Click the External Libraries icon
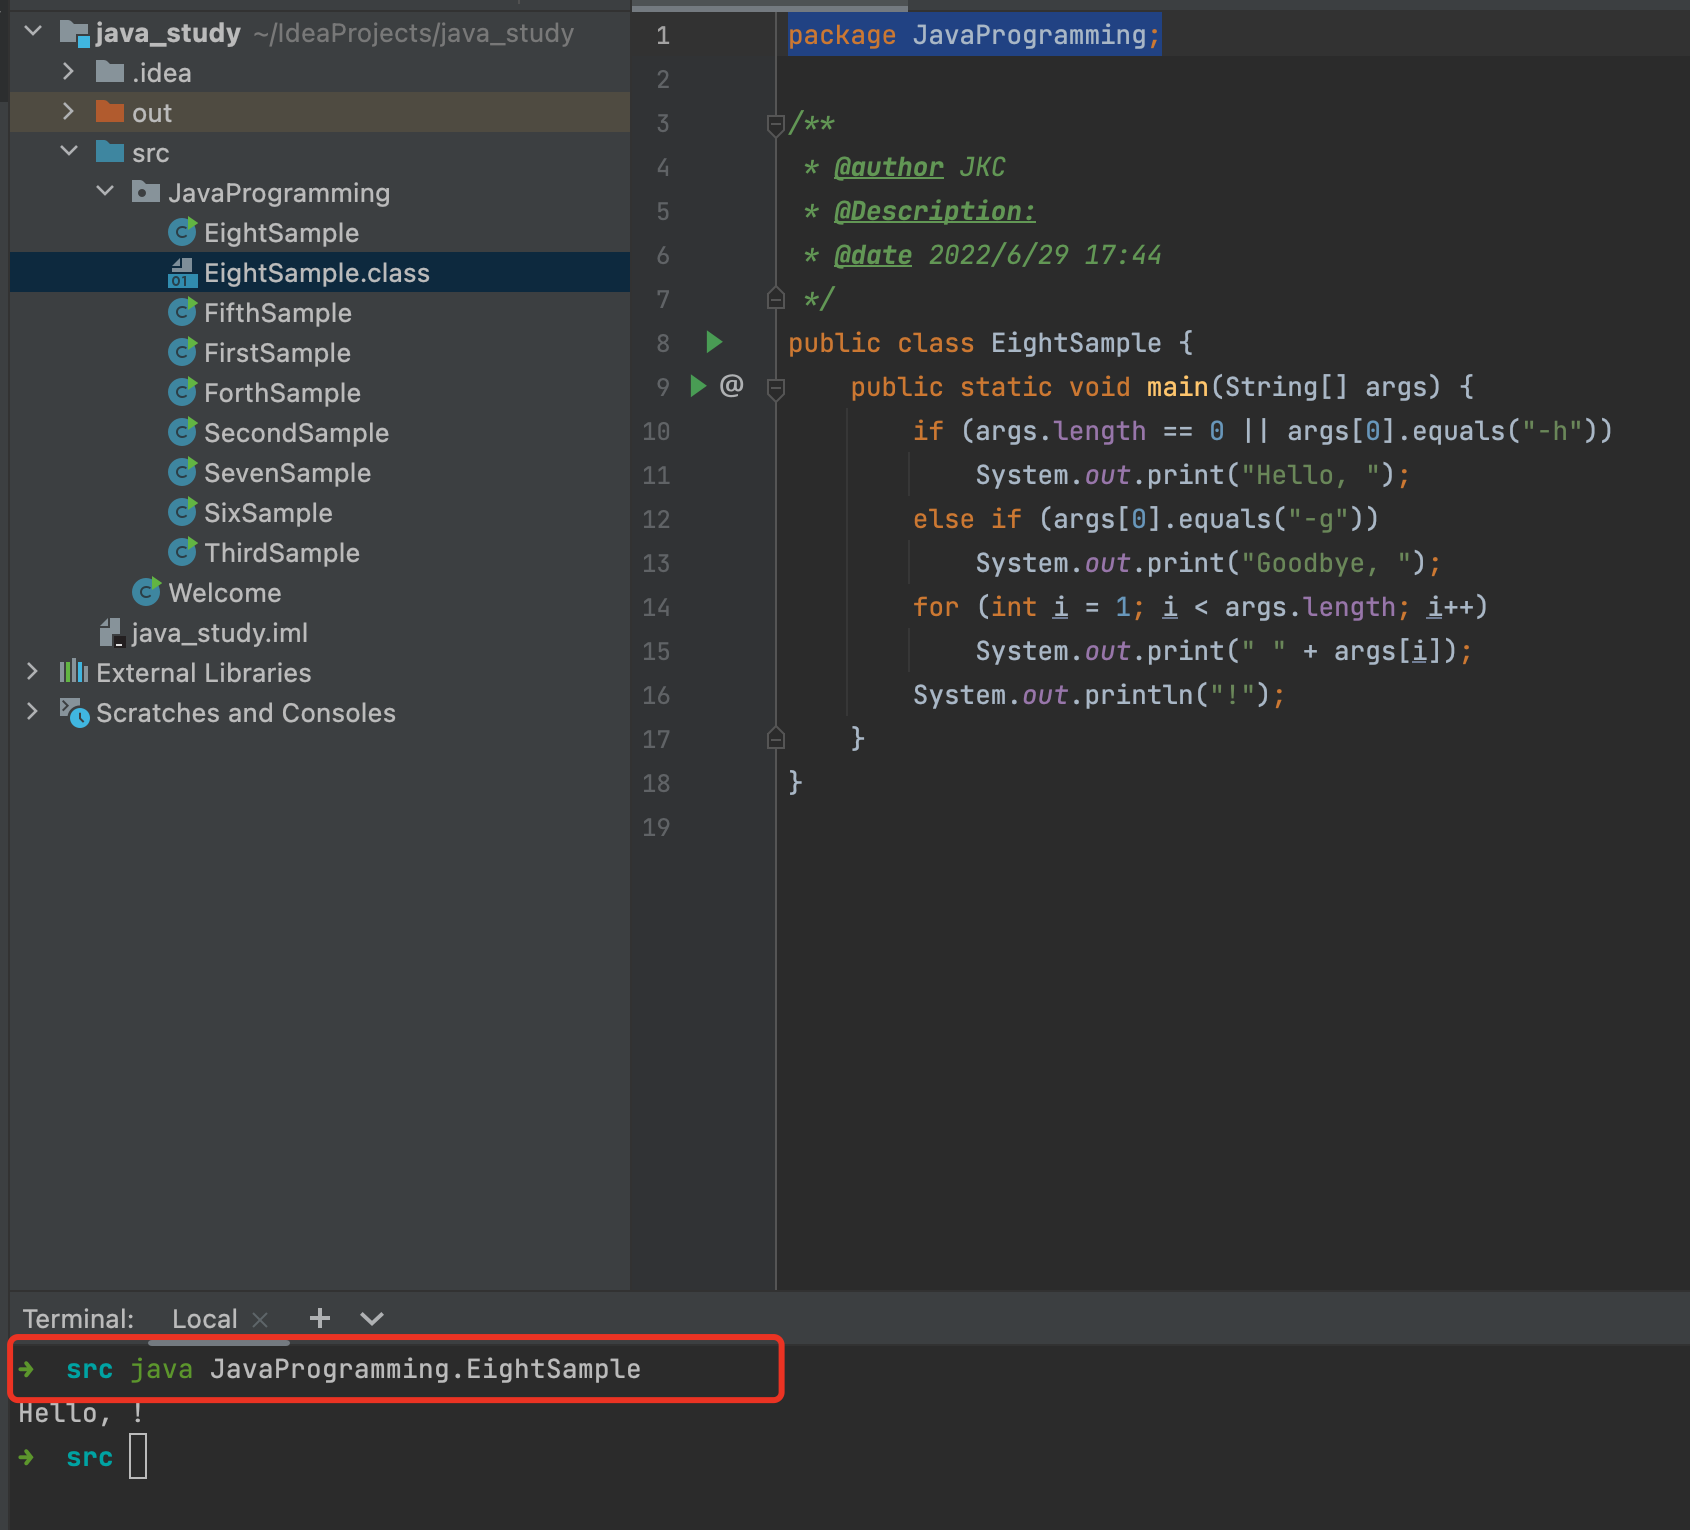This screenshot has width=1690, height=1530. (74, 673)
